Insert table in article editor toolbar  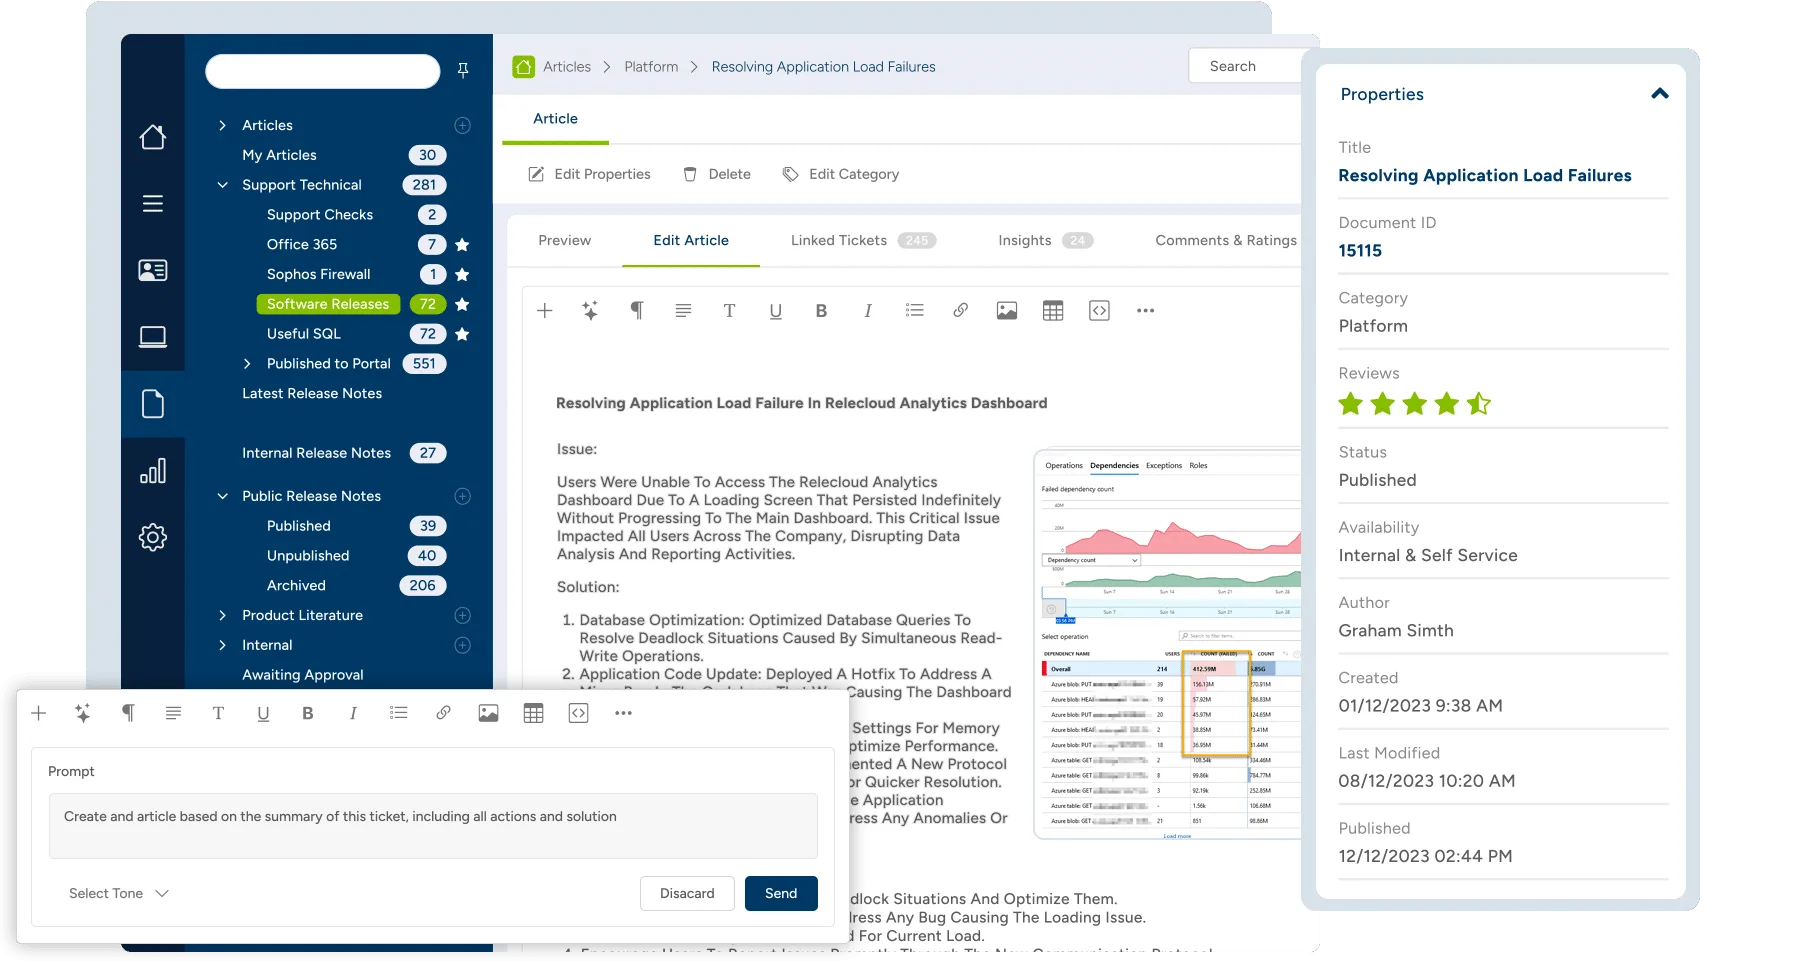(1053, 311)
